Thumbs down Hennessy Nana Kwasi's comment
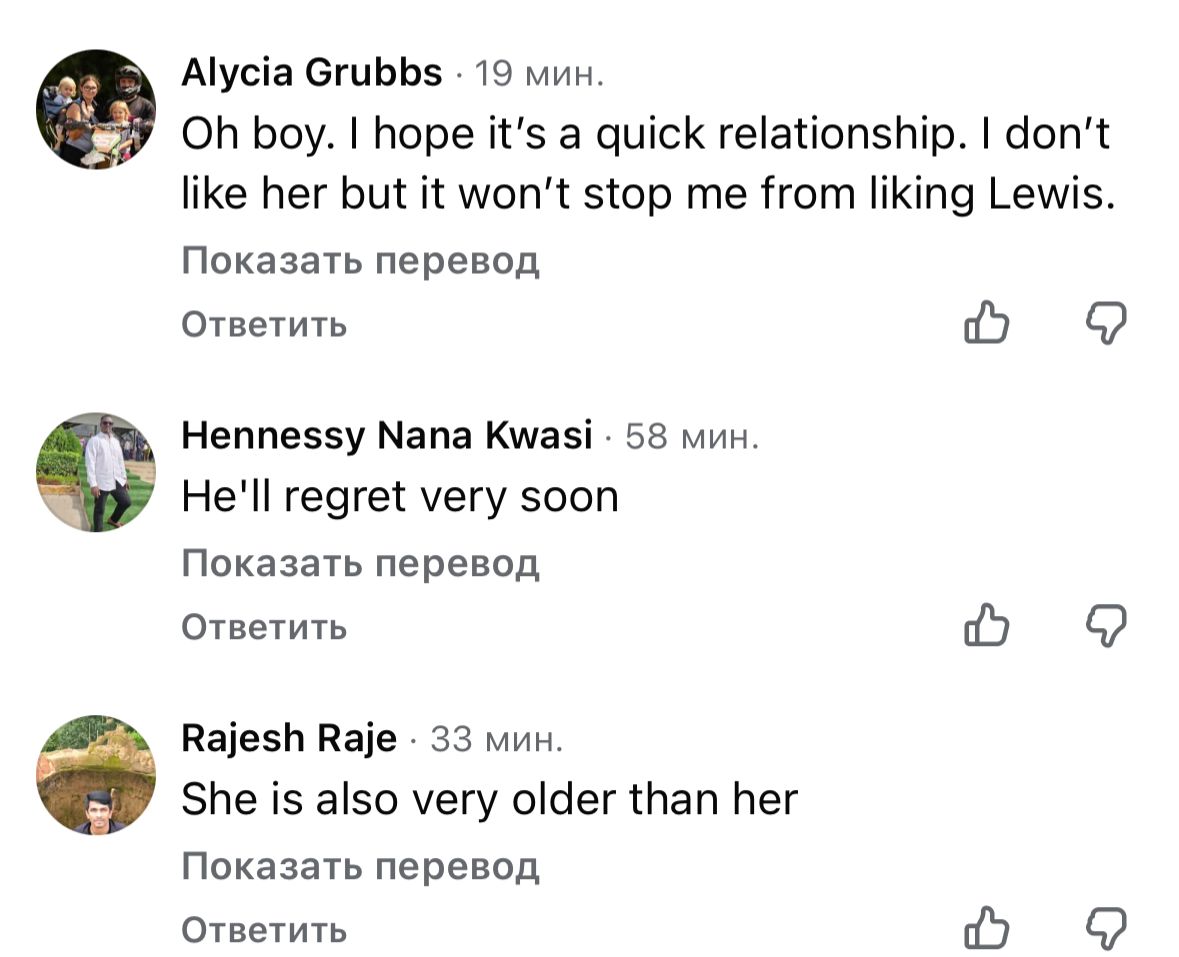The width and height of the screenshot is (1179, 957). 1106,626
